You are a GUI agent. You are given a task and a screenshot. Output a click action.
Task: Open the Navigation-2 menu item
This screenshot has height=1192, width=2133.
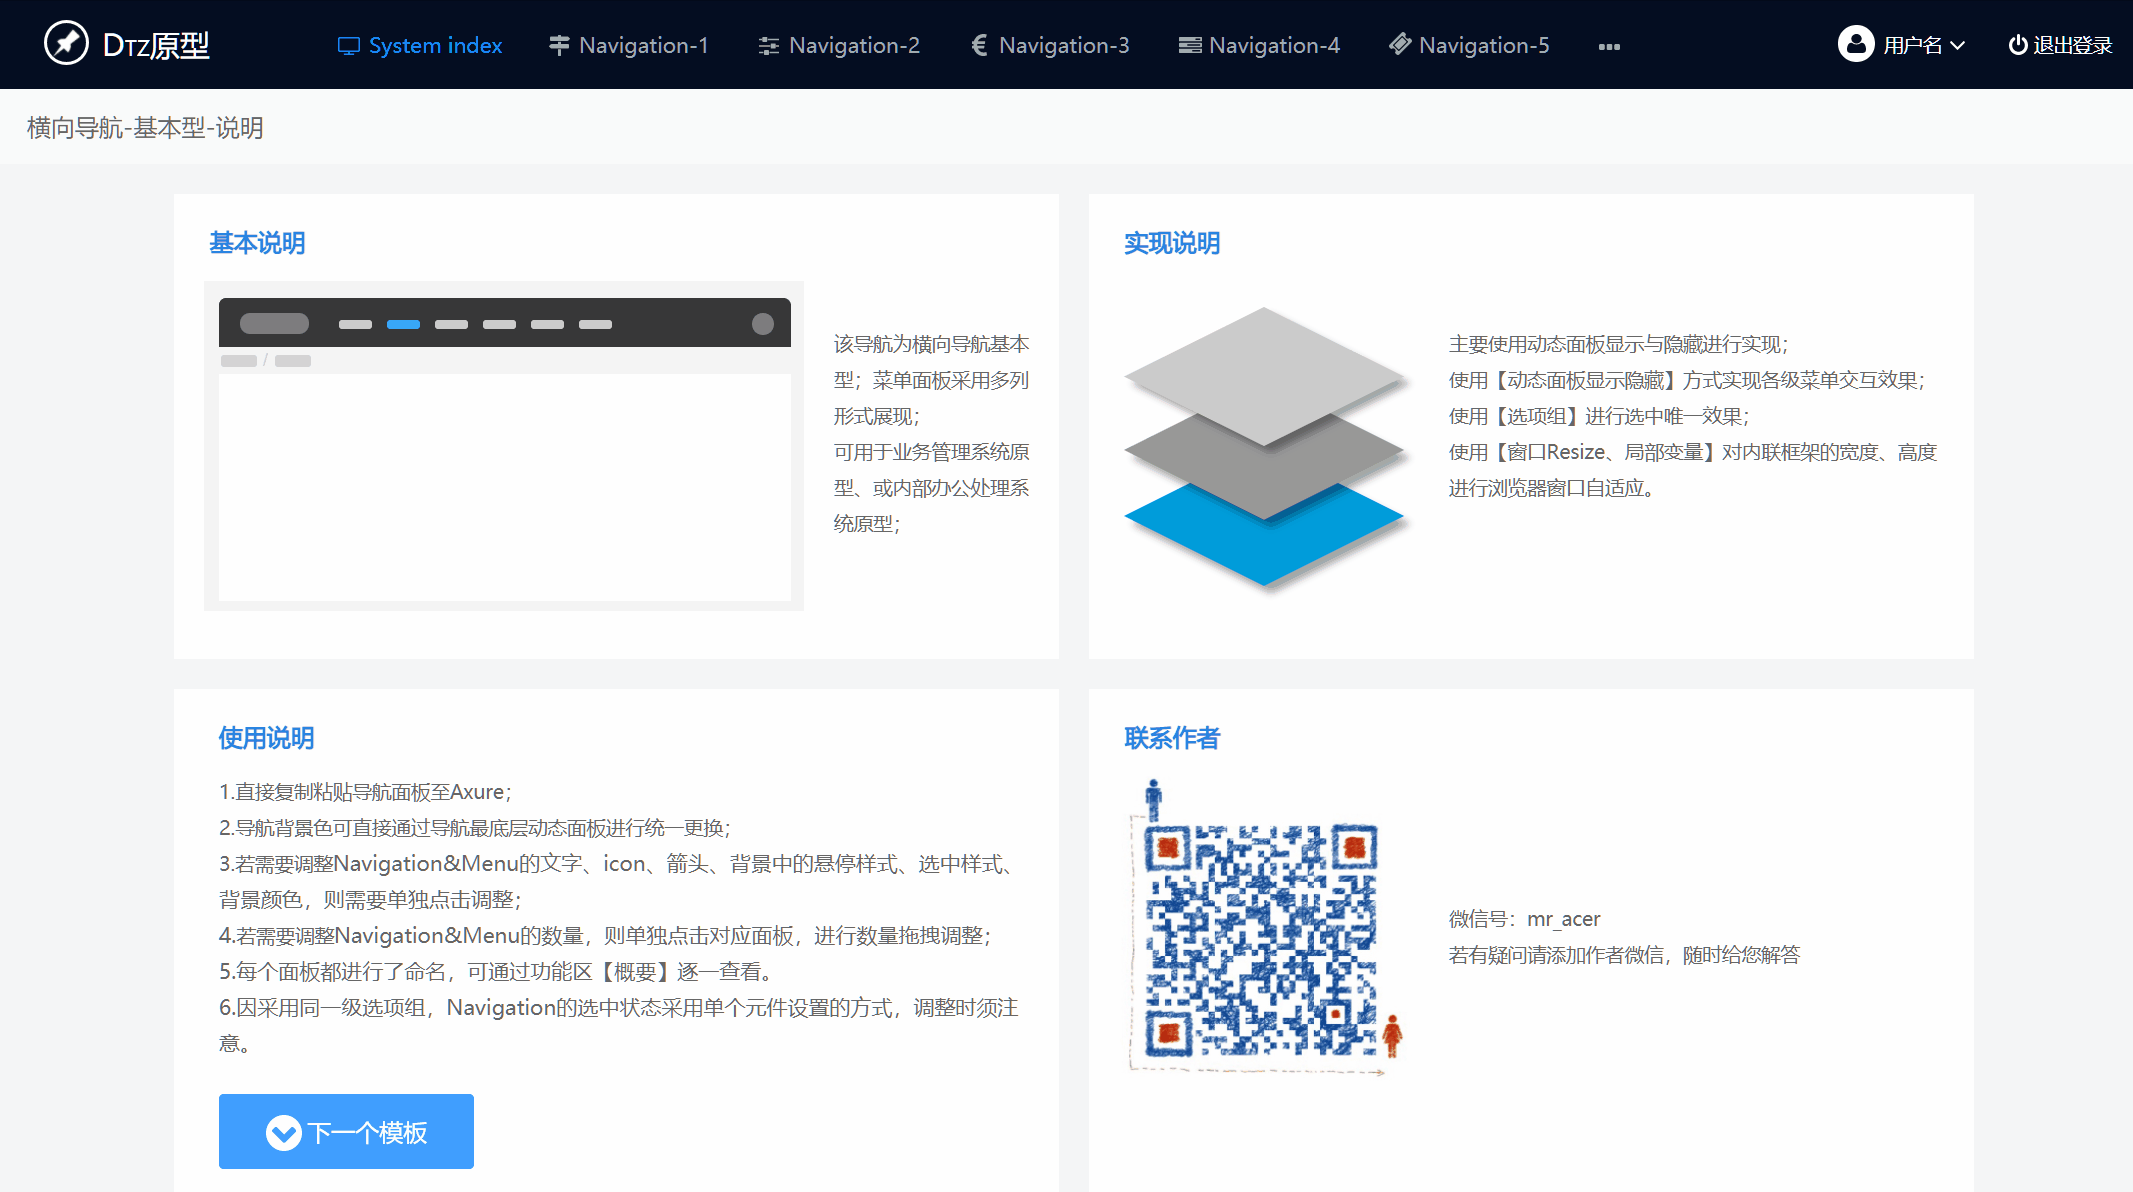click(x=839, y=45)
